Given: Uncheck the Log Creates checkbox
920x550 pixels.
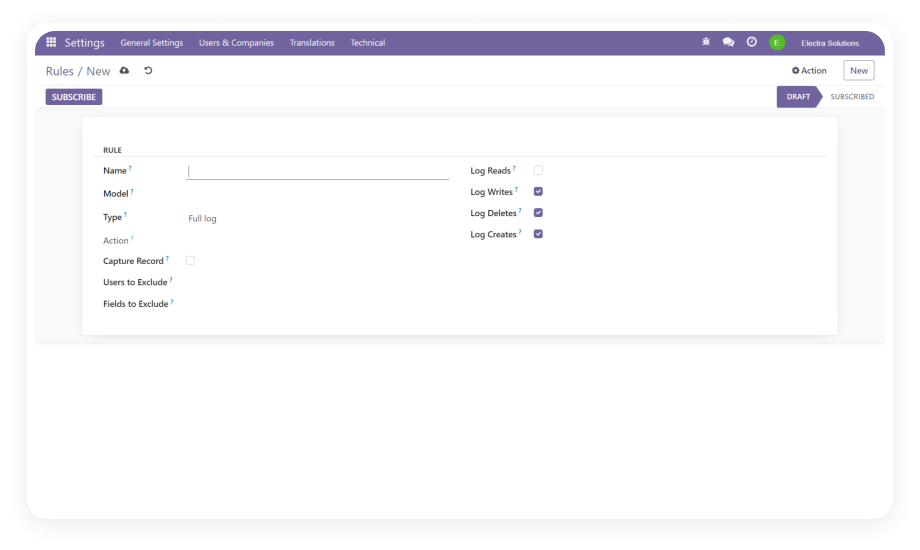Looking at the screenshot, I should [538, 234].
